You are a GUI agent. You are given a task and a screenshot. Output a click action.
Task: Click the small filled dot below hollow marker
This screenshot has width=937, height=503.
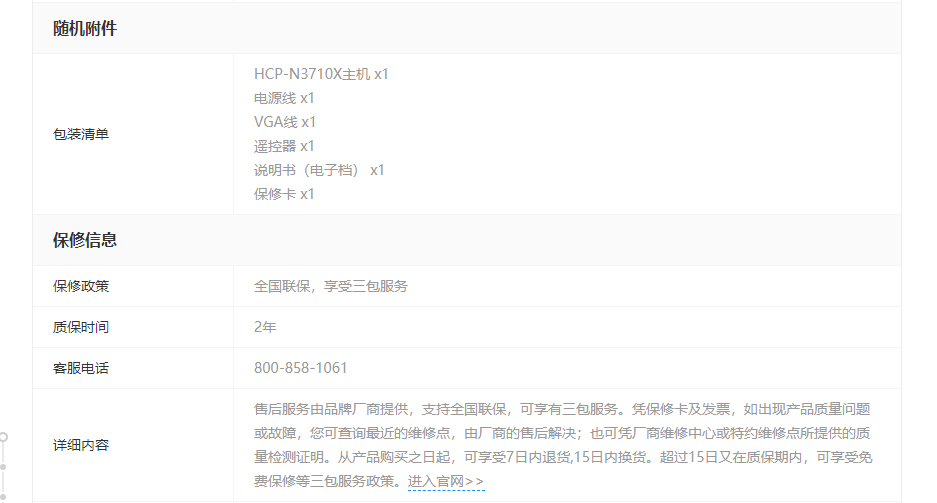click(4, 466)
